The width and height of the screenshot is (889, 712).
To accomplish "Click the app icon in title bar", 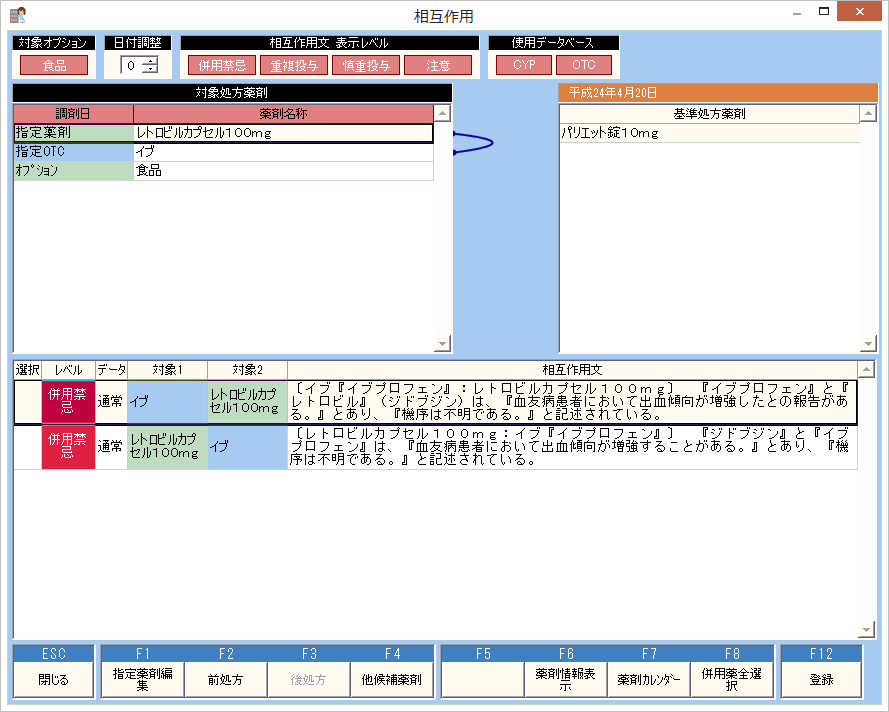I will pos(18,15).
